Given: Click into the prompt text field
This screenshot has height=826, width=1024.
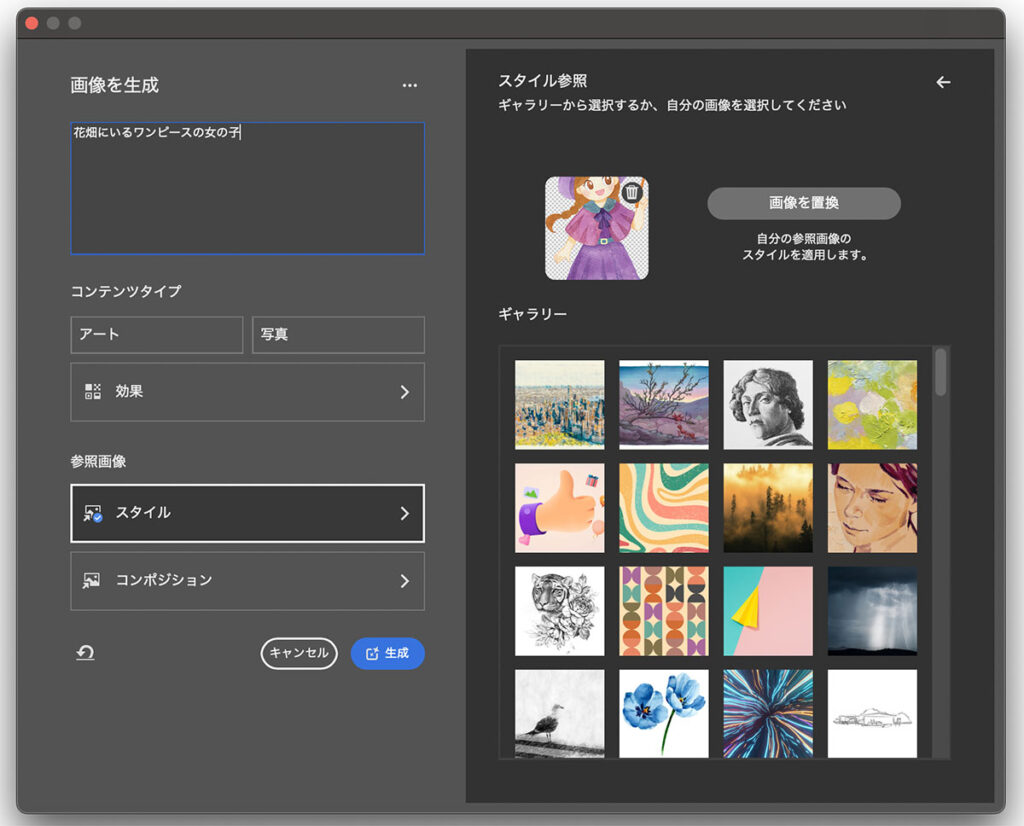Looking at the screenshot, I should [x=247, y=190].
